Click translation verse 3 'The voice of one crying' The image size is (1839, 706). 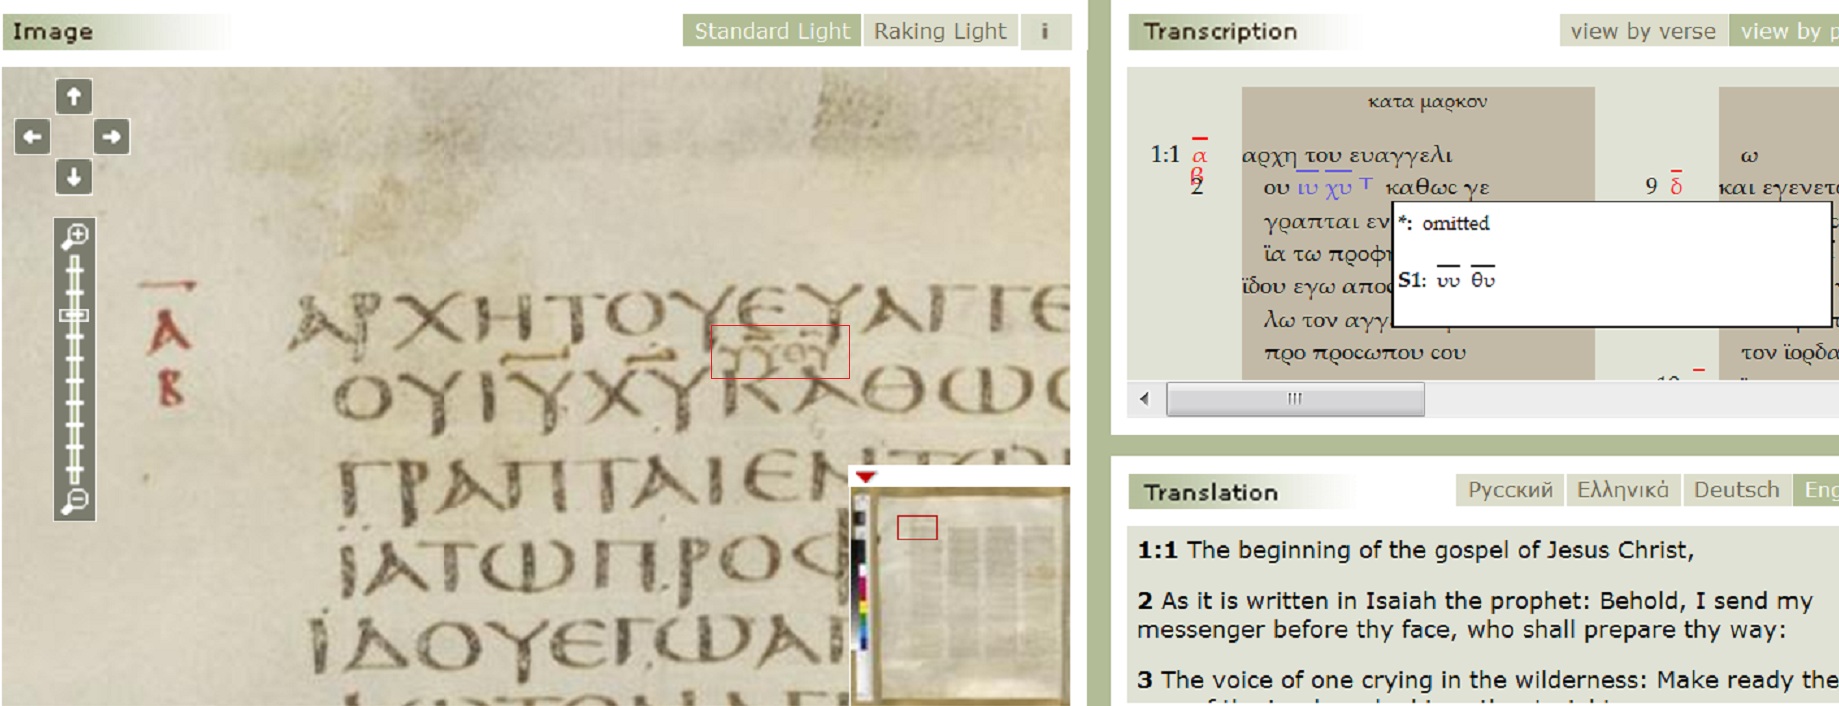1487,680
